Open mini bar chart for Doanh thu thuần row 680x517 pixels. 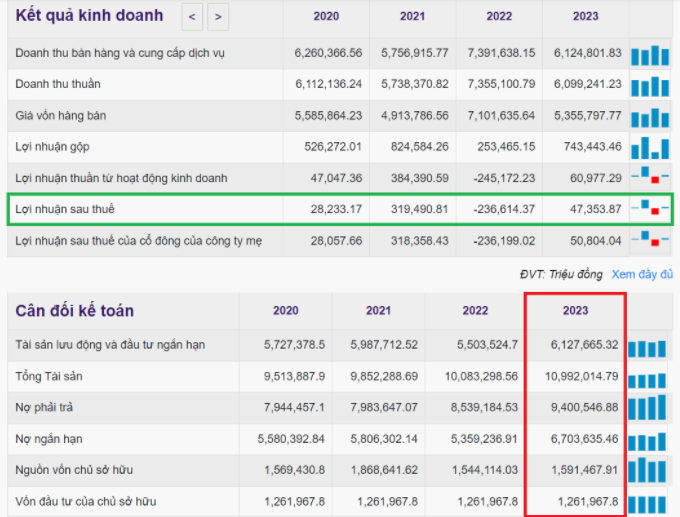click(x=650, y=86)
